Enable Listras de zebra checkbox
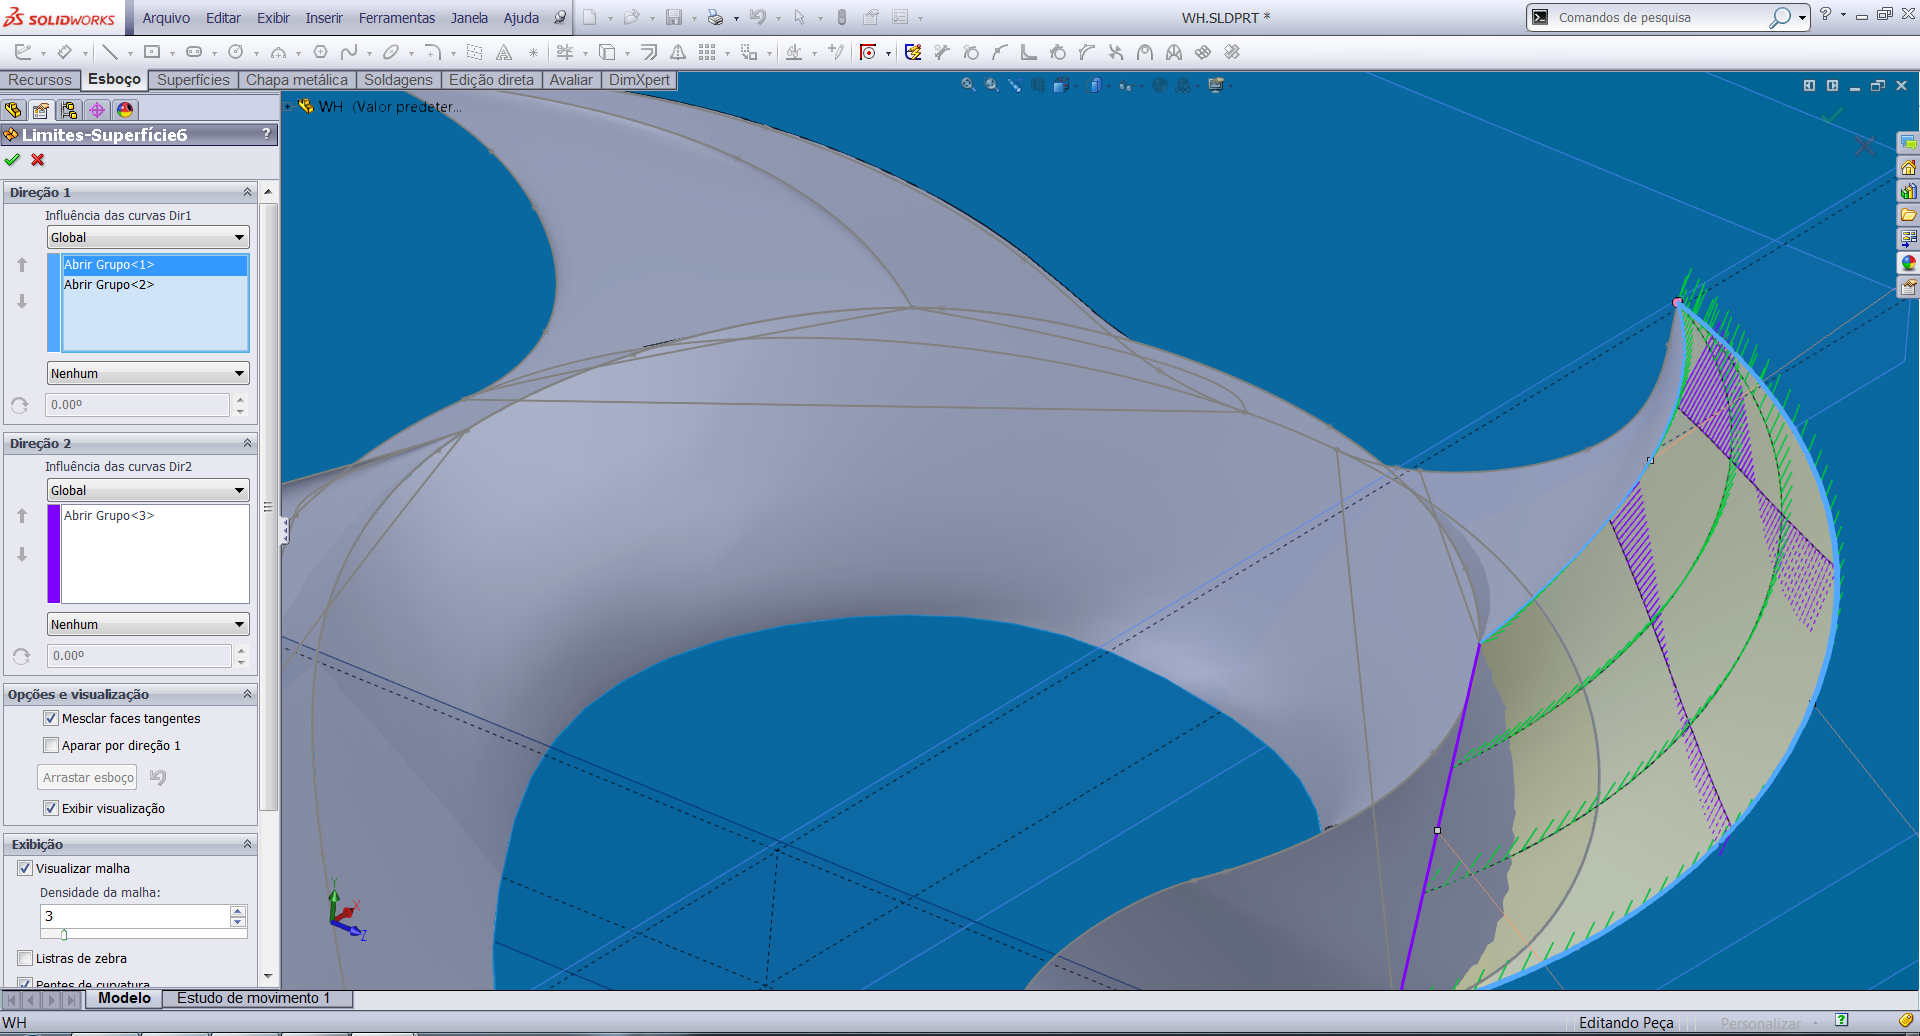 (25, 958)
